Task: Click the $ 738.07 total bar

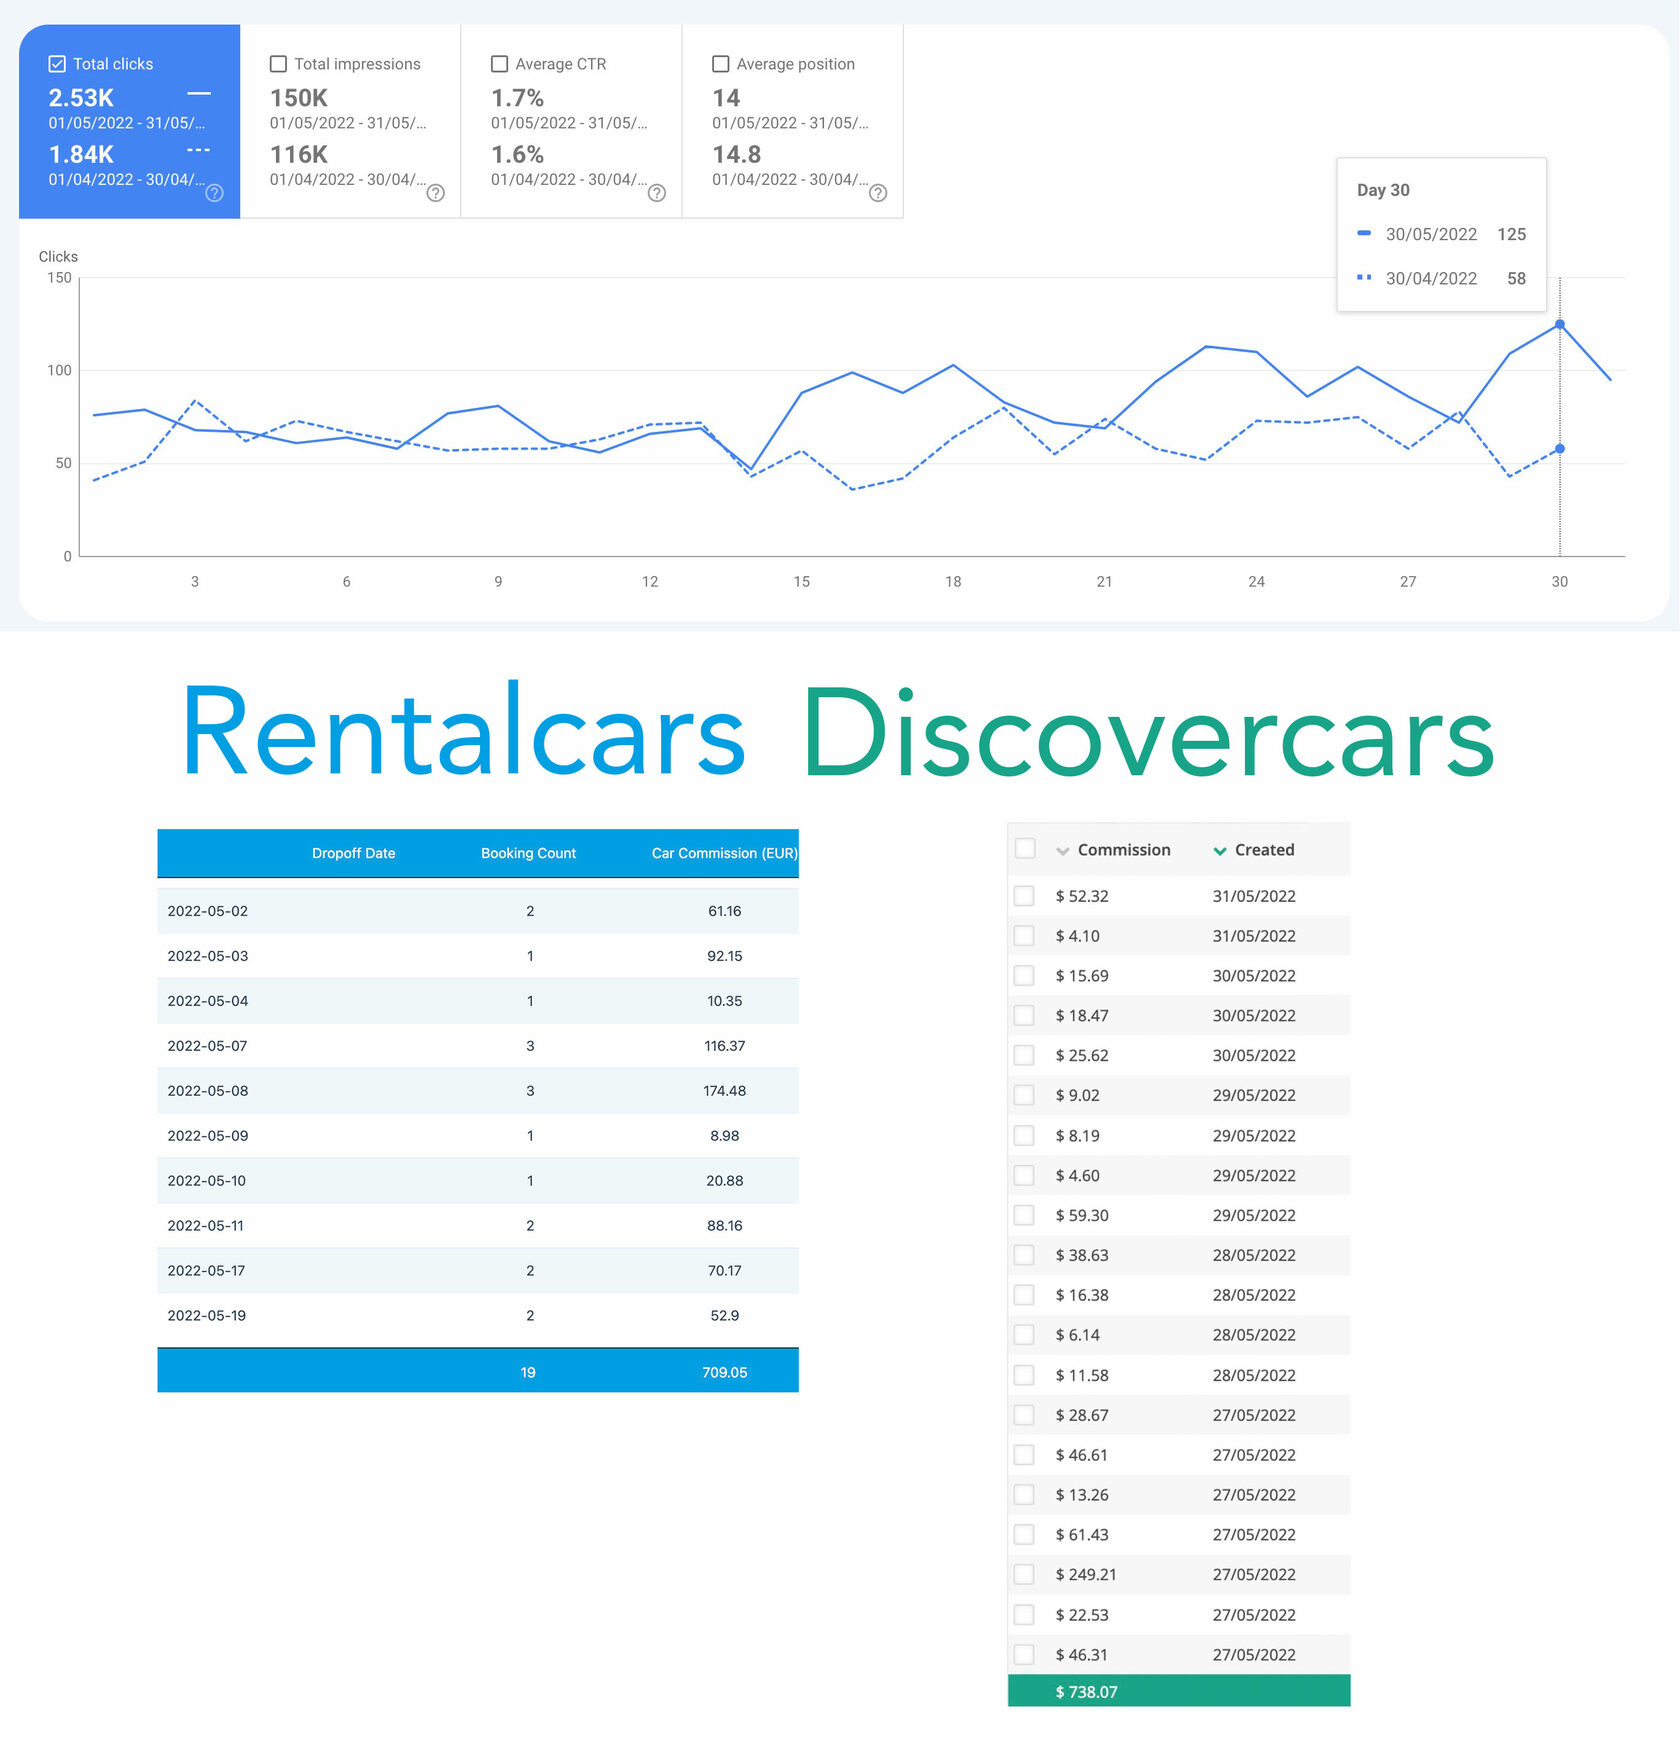Action: pyautogui.click(x=1179, y=1691)
